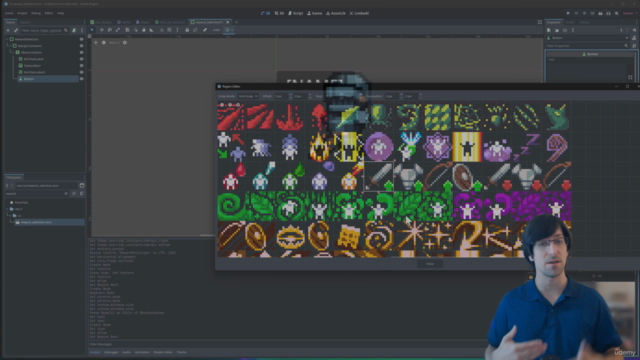
Task: Open the LimboAI workspace
Action: [359, 13]
